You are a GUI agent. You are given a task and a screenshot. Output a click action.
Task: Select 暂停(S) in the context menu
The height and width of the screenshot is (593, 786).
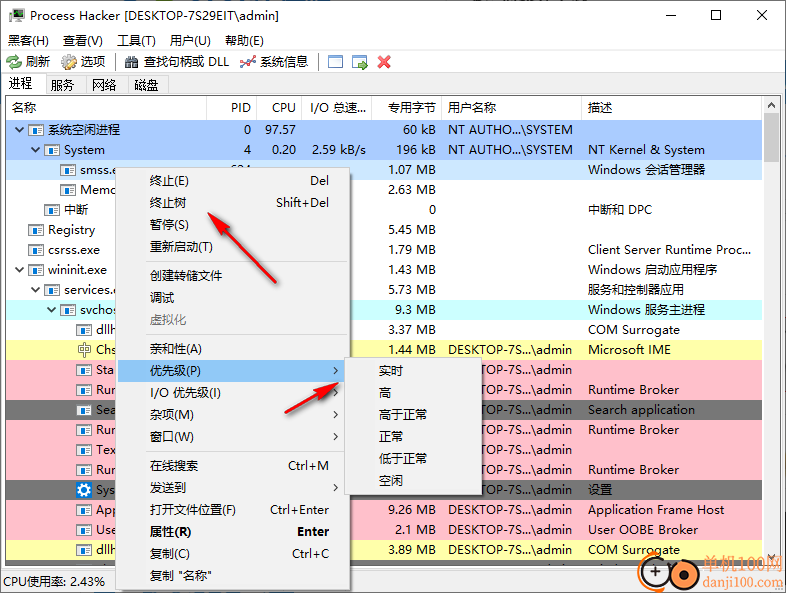pos(233,225)
